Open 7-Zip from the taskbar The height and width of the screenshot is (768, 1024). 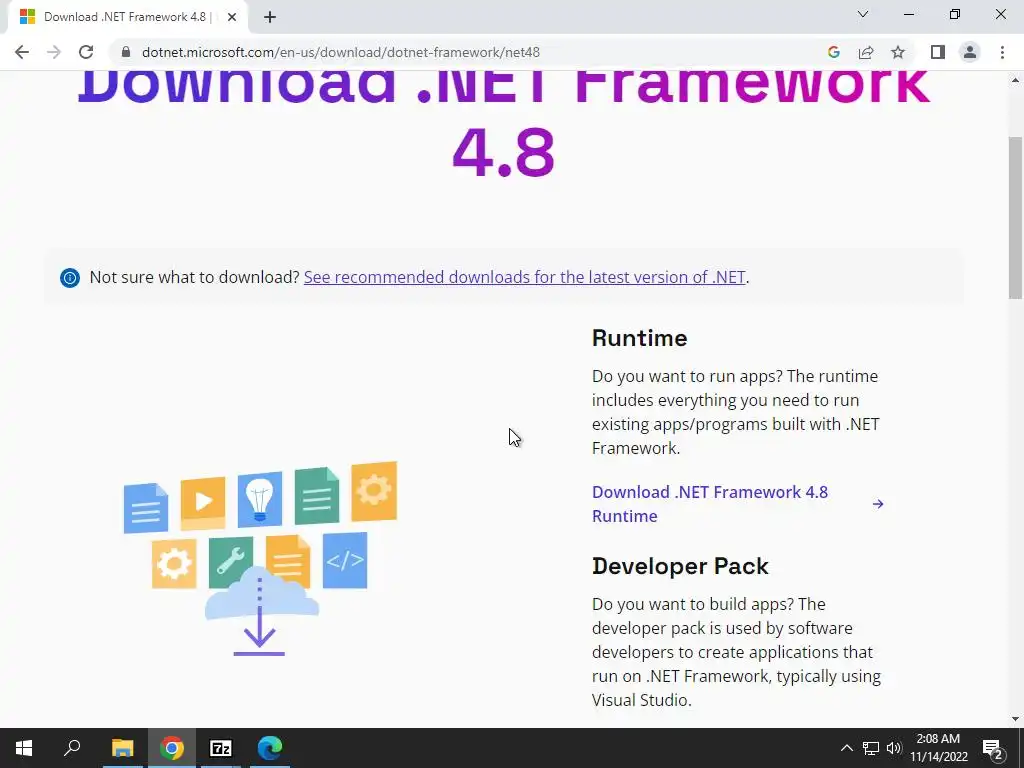coord(221,748)
